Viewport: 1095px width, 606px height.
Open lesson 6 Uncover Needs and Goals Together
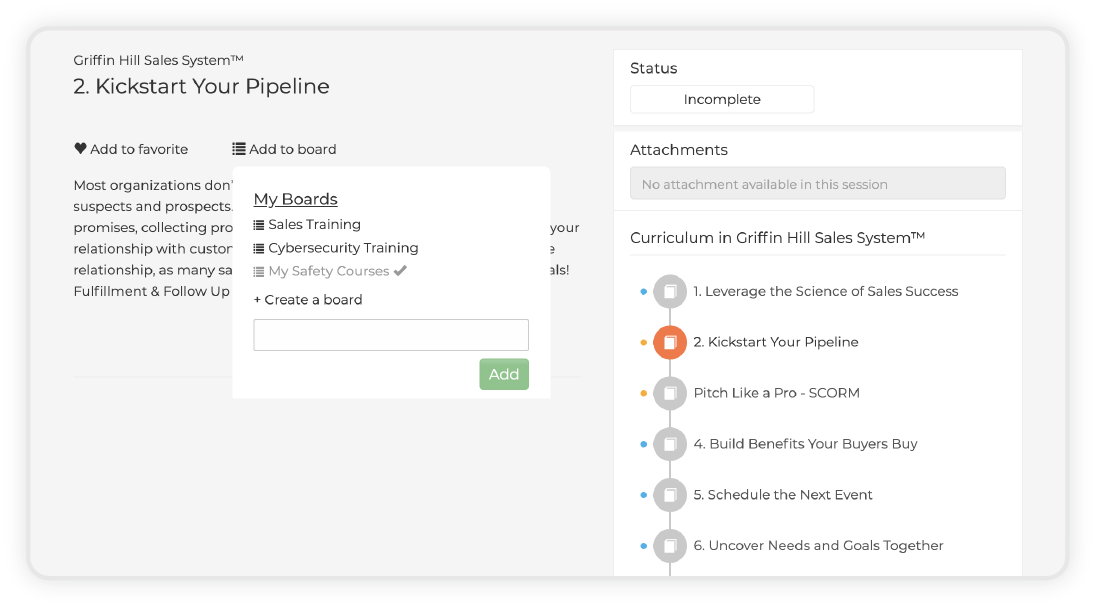[818, 545]
